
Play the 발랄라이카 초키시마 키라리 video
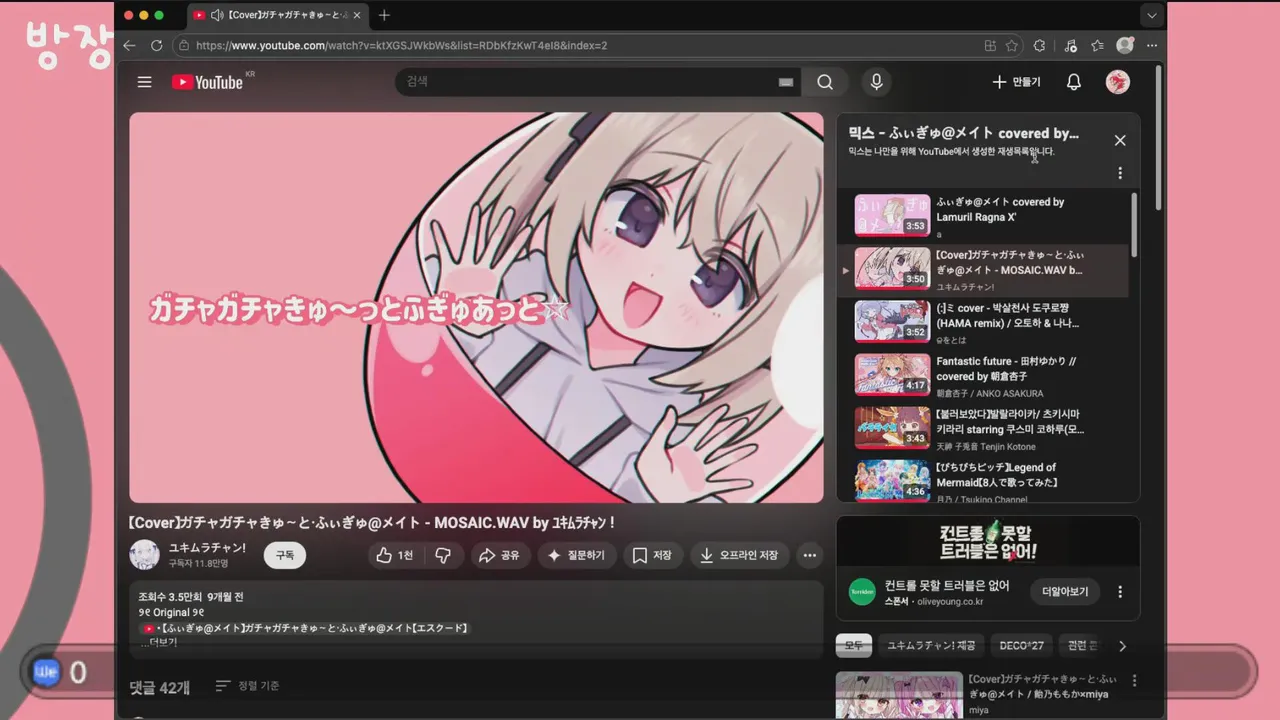tap(983, 428)
